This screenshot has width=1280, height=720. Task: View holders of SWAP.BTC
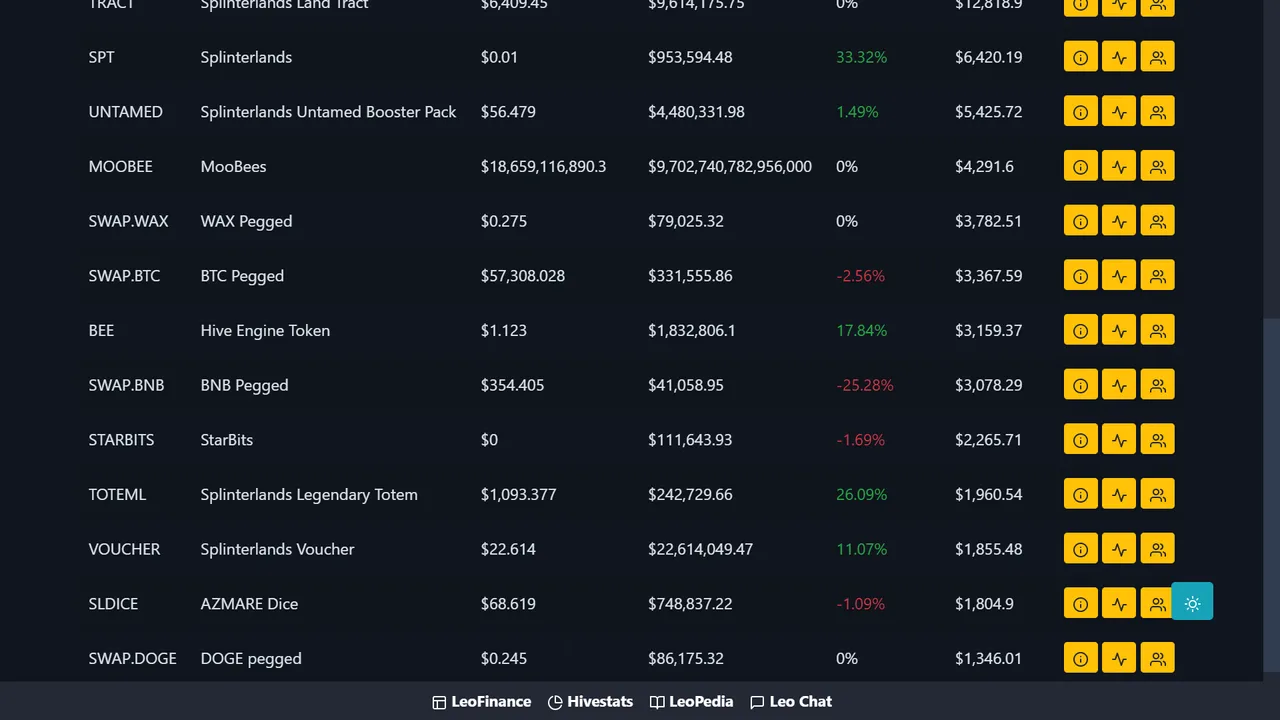(1158, 276)
